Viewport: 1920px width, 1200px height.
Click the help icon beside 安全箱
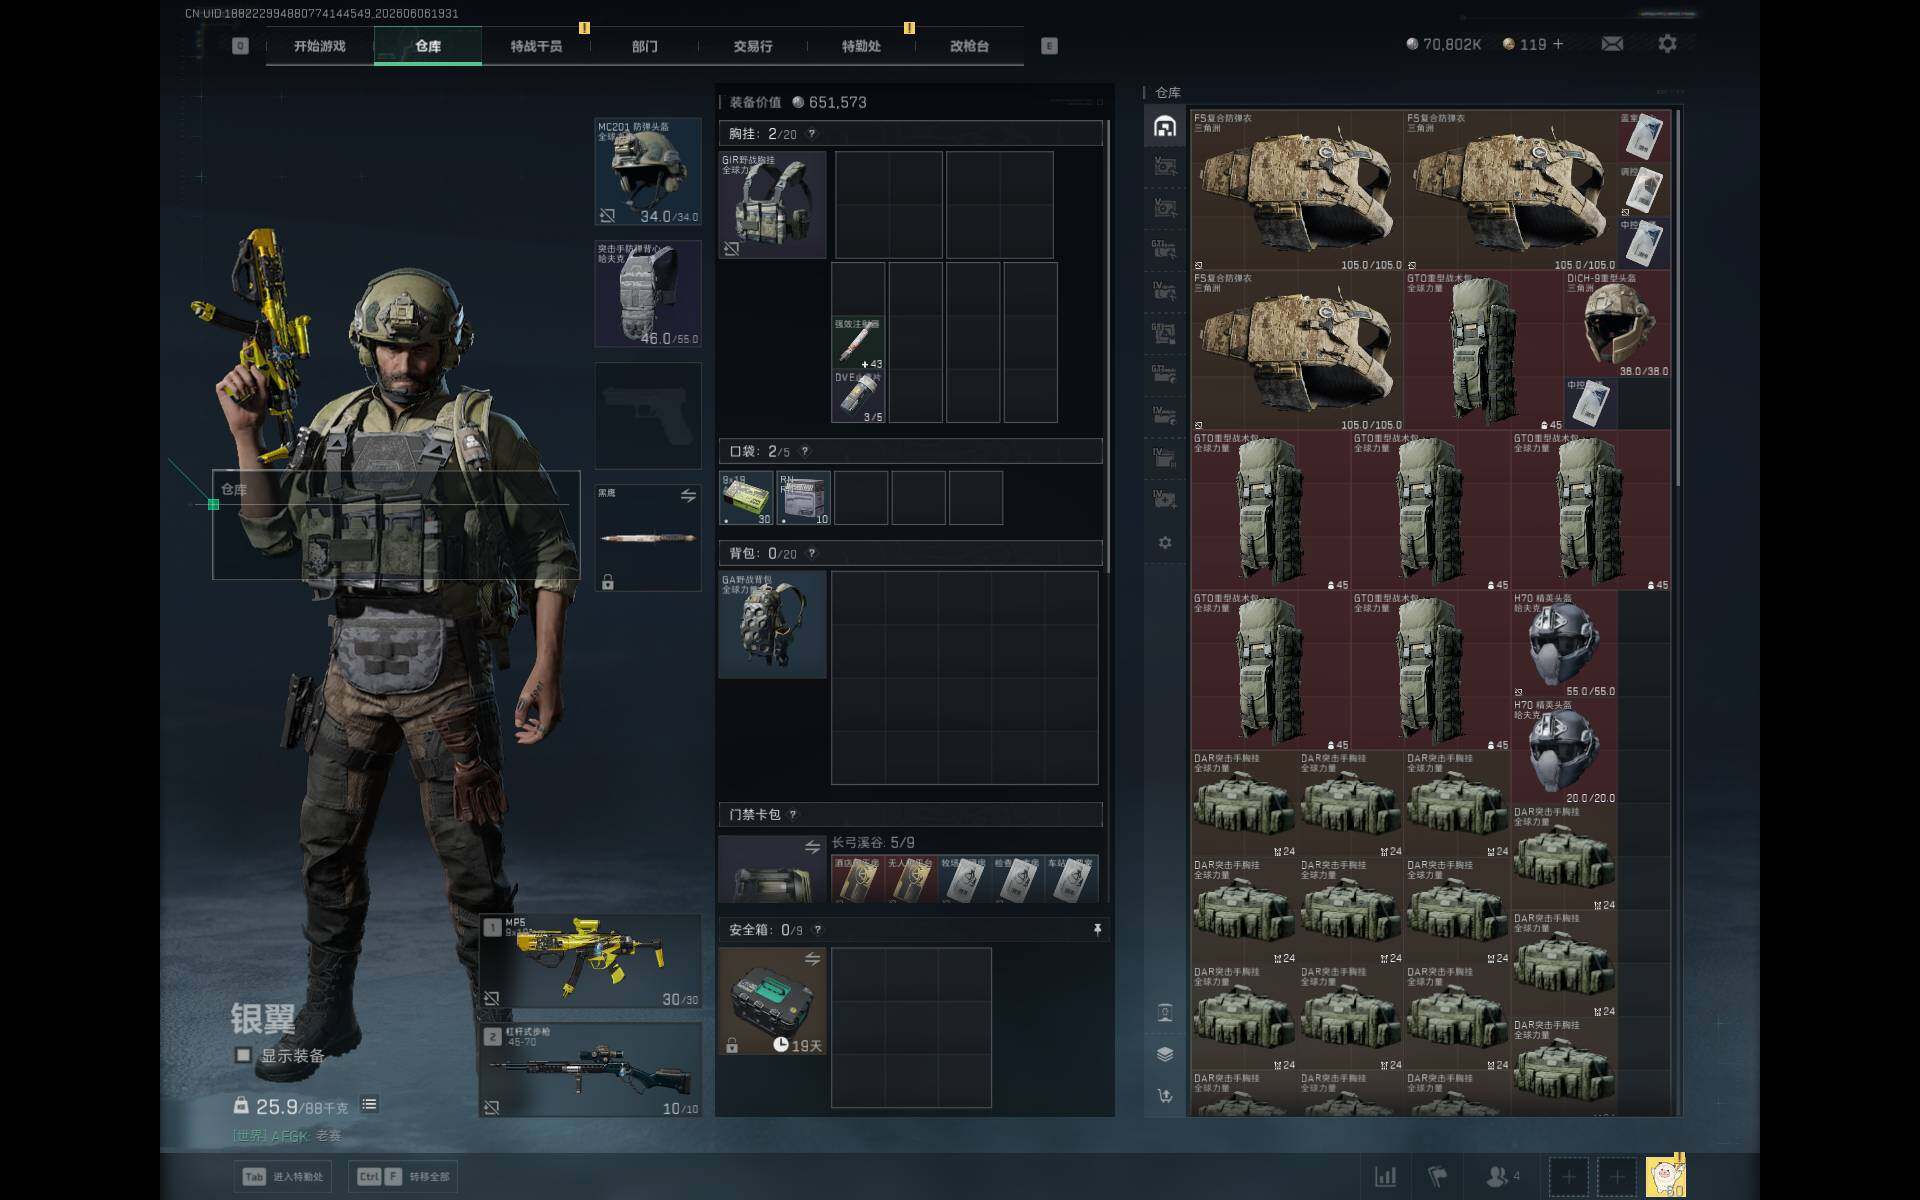(x=817, y=930)
